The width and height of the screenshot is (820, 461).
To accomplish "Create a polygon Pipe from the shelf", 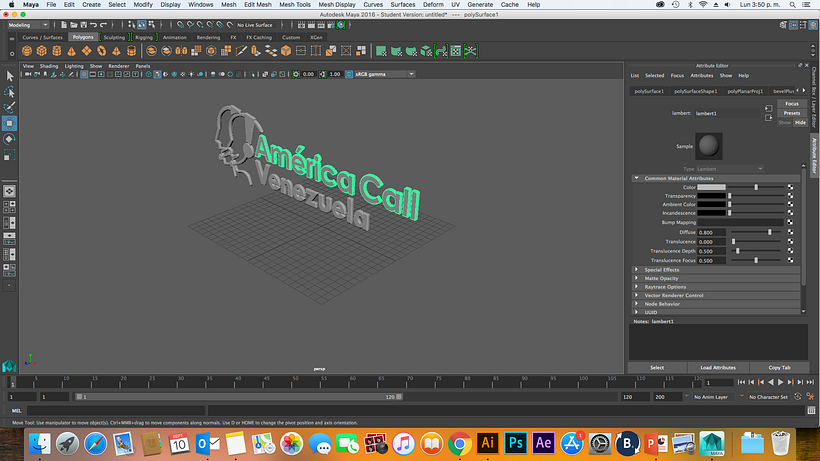I will tap(131, 51).
